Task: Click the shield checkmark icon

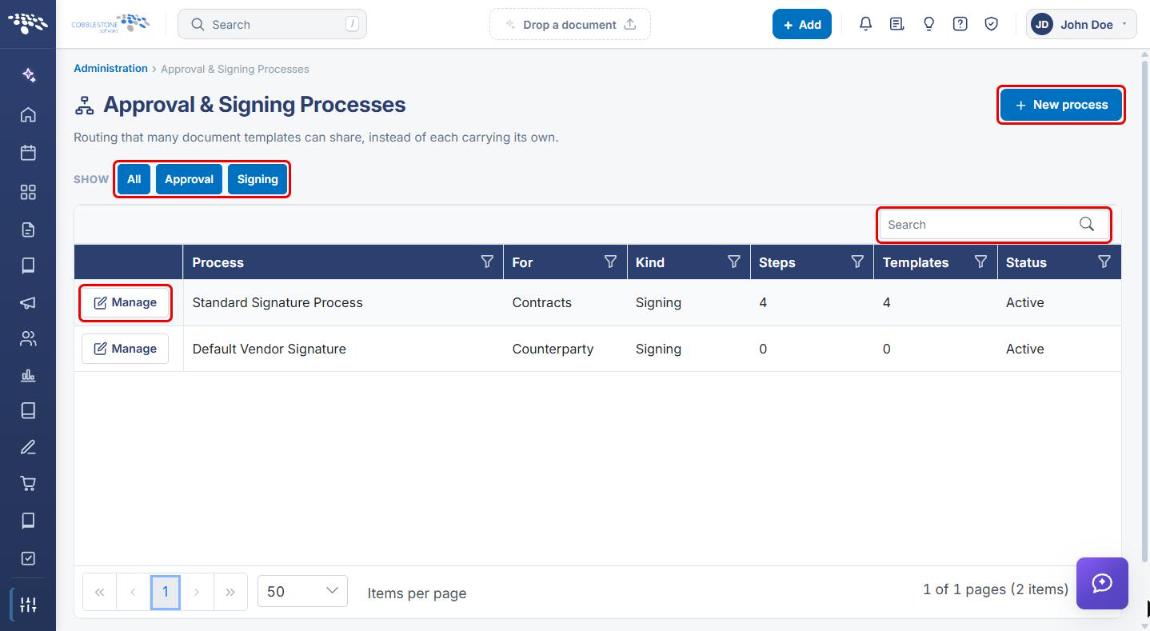Action: [991, 24]
